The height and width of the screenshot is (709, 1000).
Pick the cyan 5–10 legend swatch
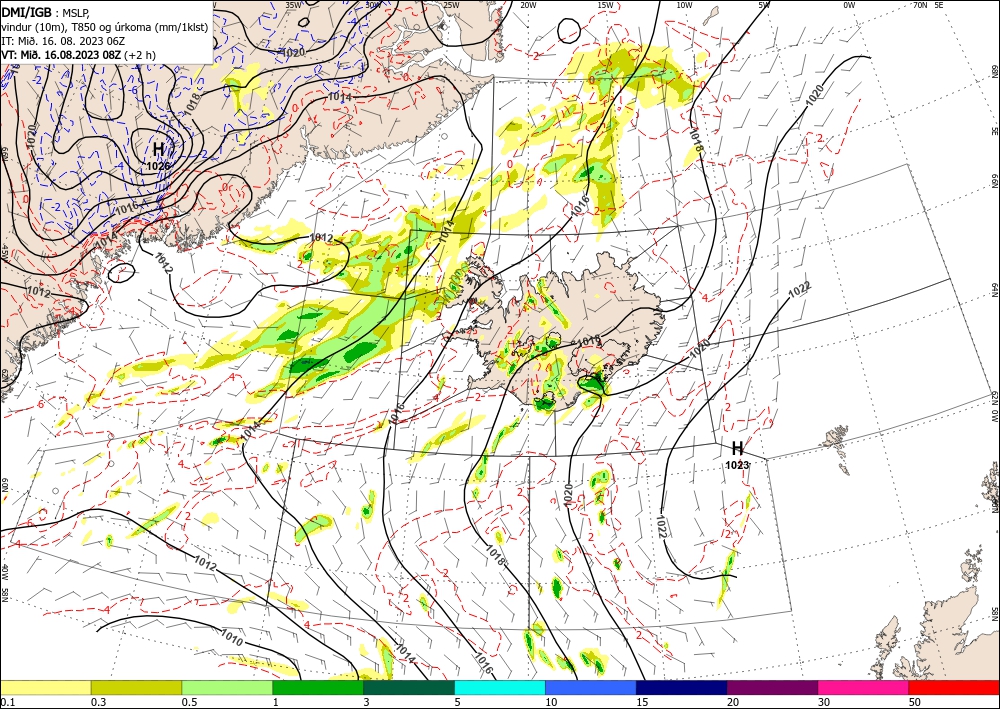point(500,687)
